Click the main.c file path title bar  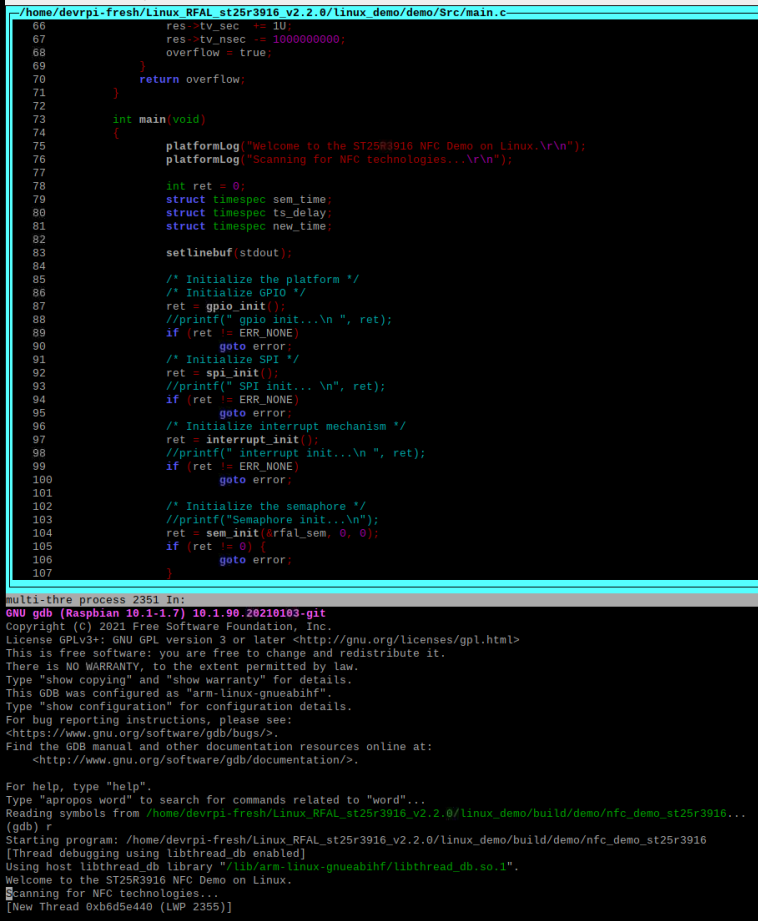(x=262, y=12)
